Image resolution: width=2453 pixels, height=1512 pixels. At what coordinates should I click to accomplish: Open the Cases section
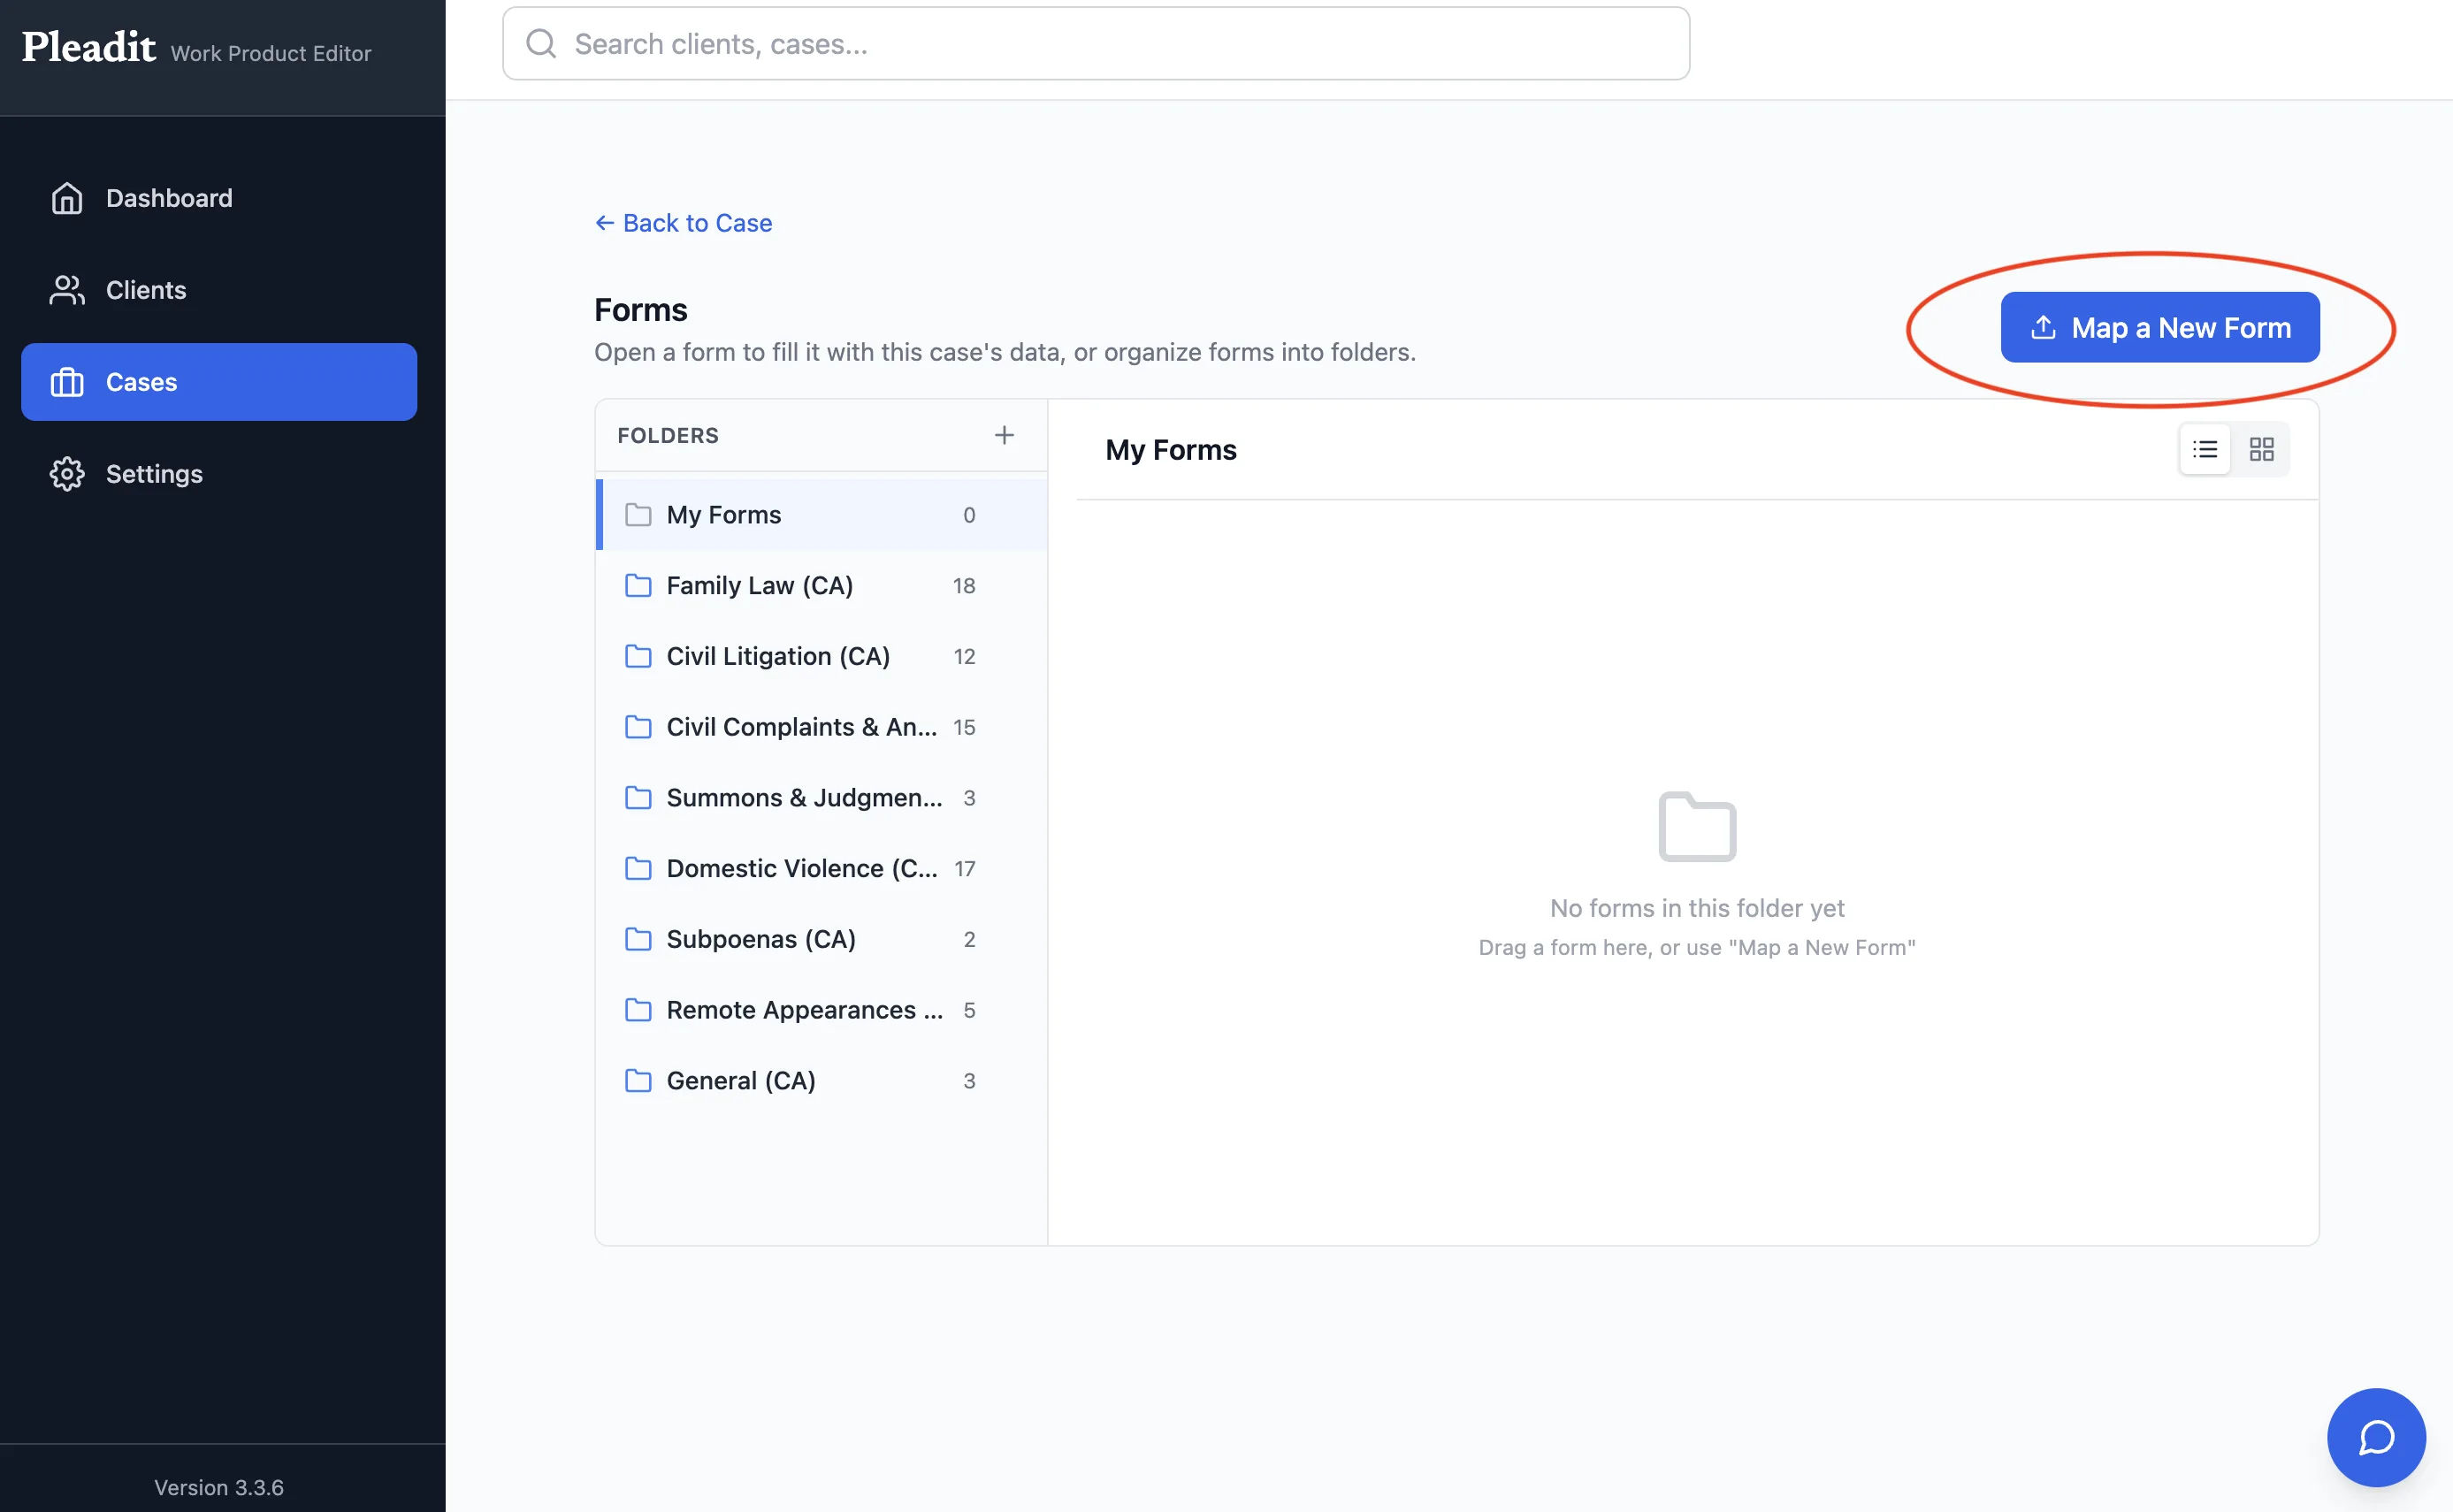pos(219,382)
